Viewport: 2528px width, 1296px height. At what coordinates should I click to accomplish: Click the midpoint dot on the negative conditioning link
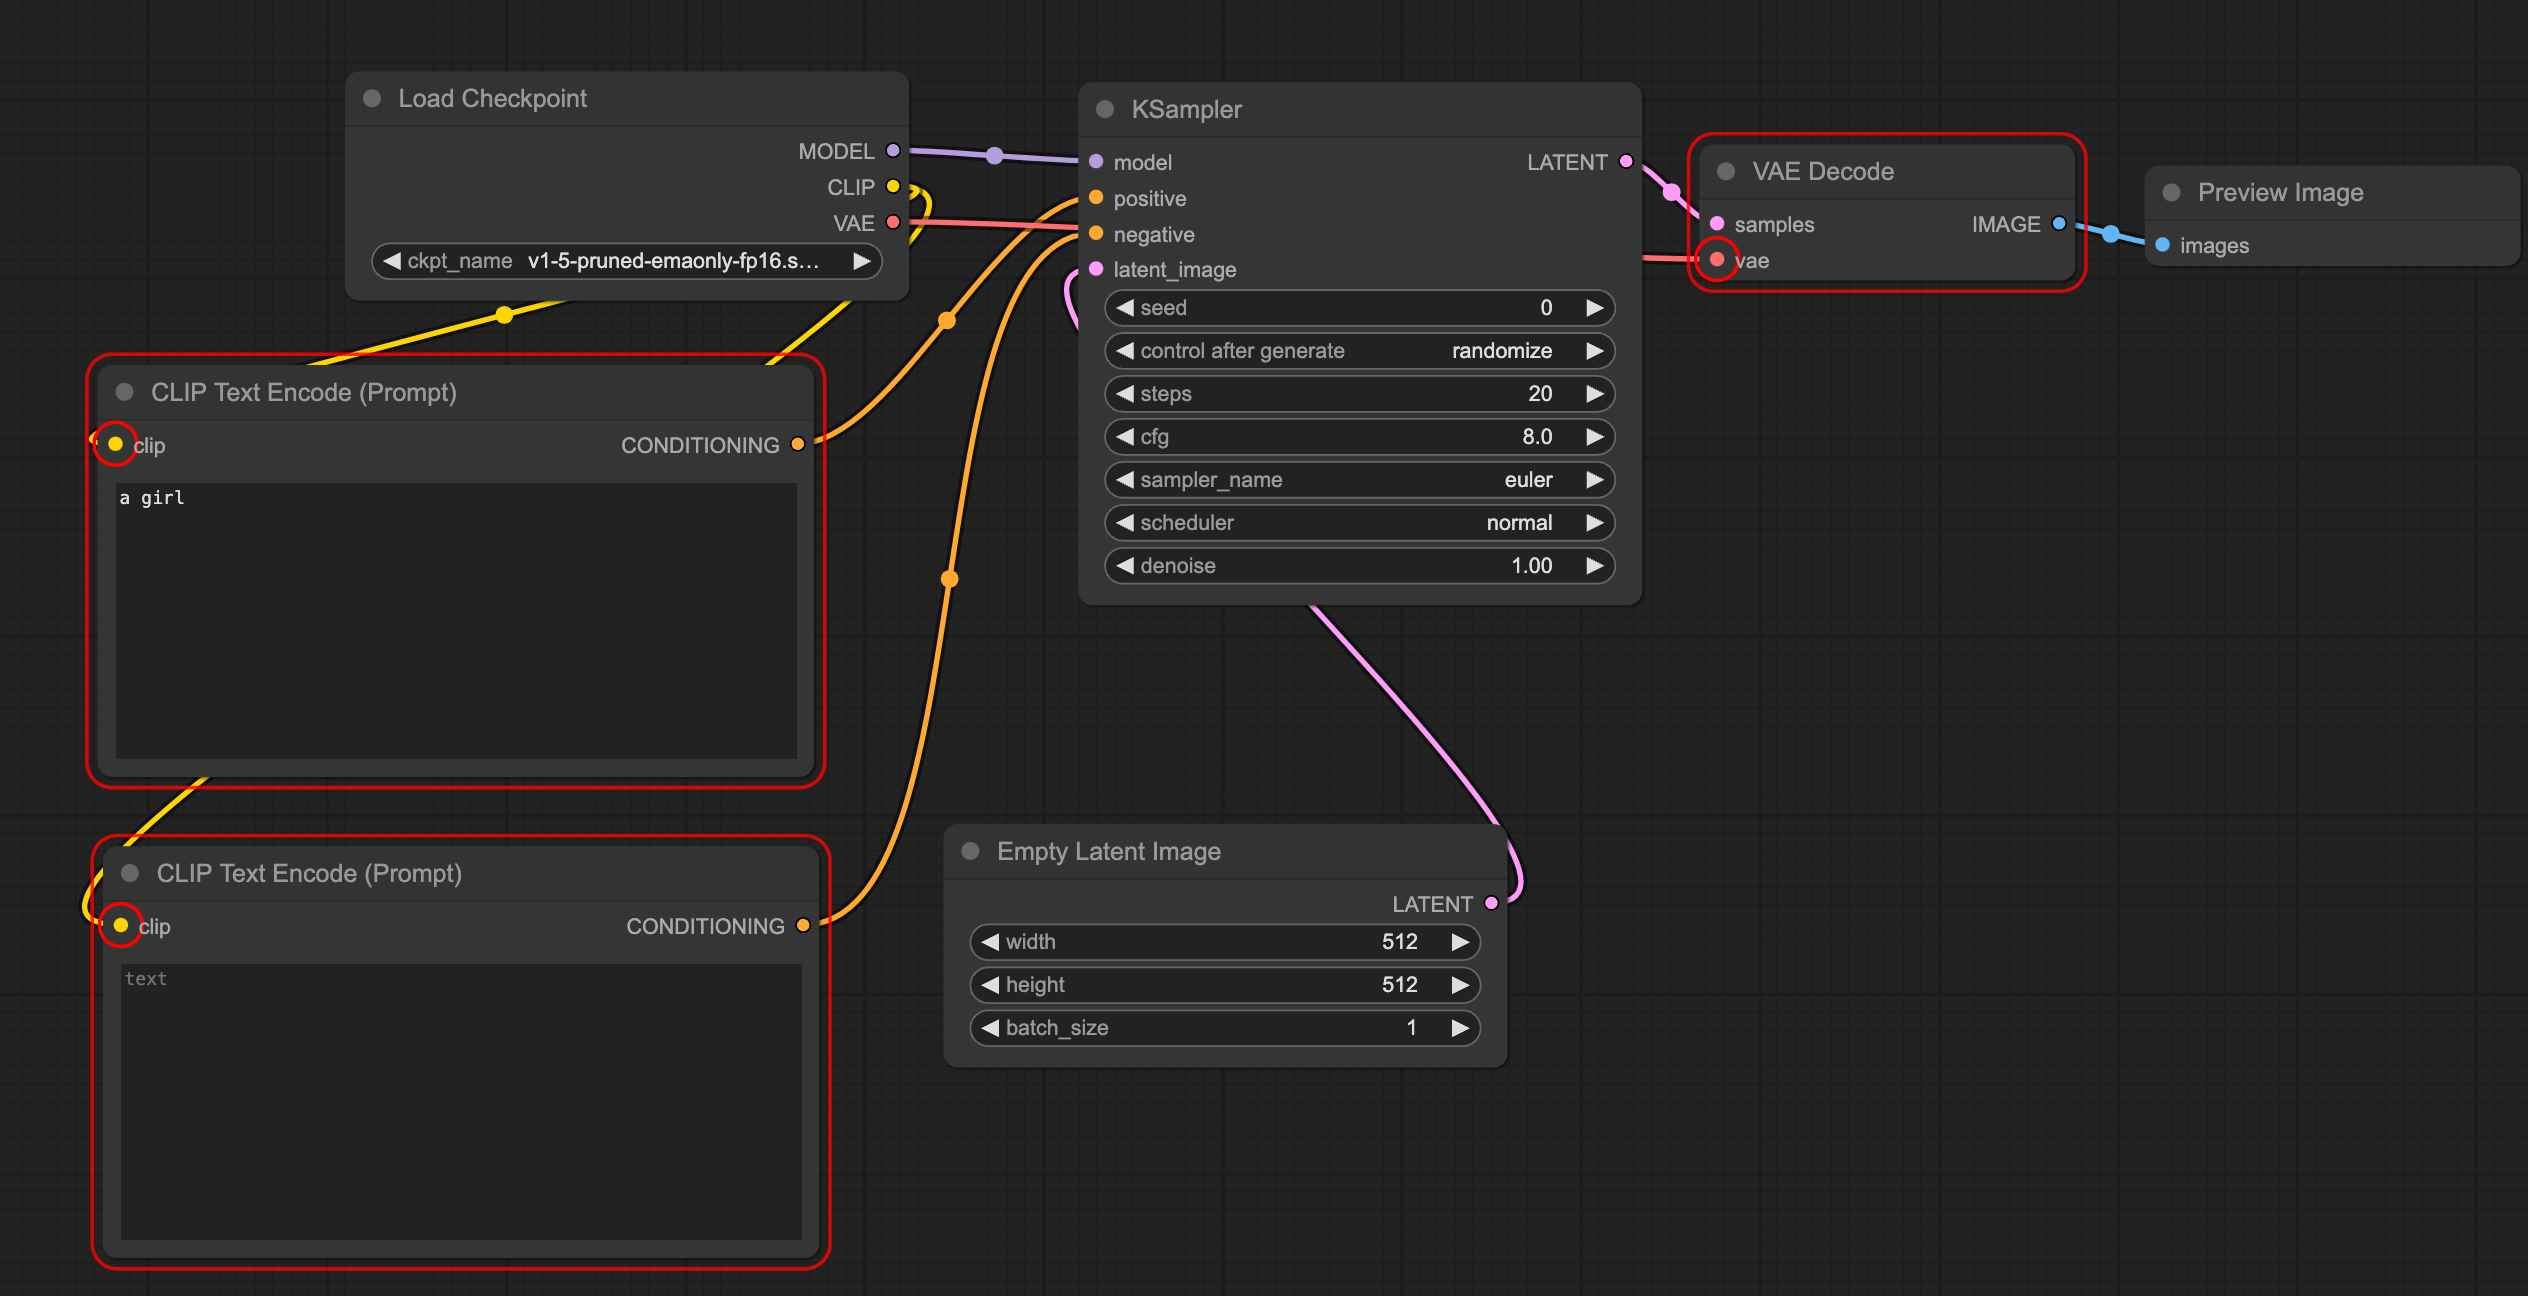pos(949,578)
